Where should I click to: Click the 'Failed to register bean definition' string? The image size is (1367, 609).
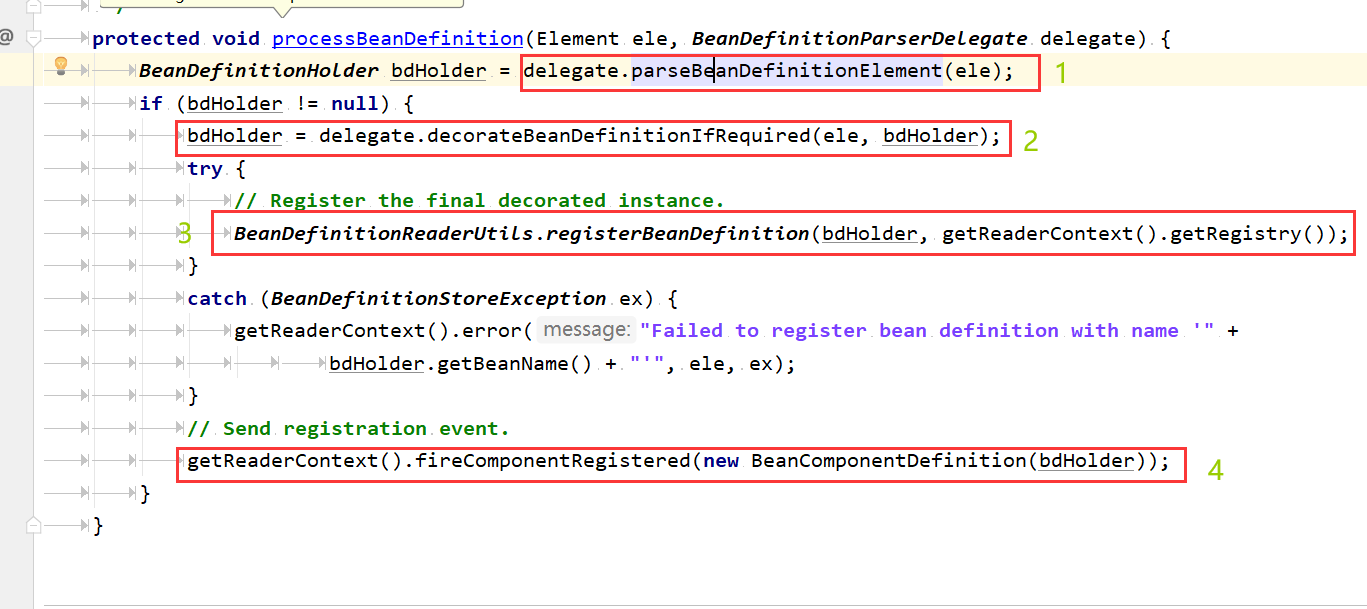click(x=927, y=331)
